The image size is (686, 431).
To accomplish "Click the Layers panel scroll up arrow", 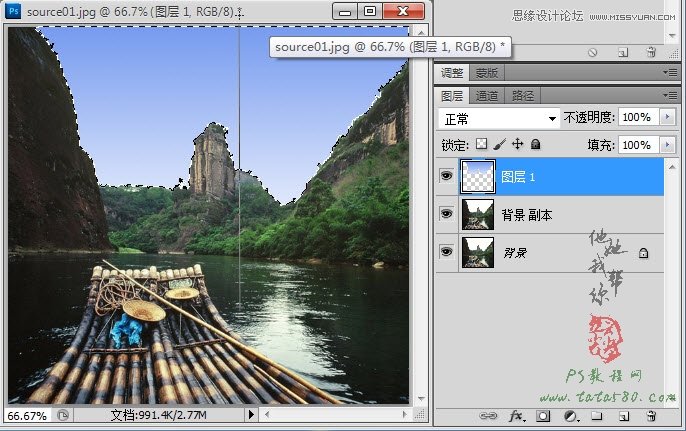I will tap(672, 167).
